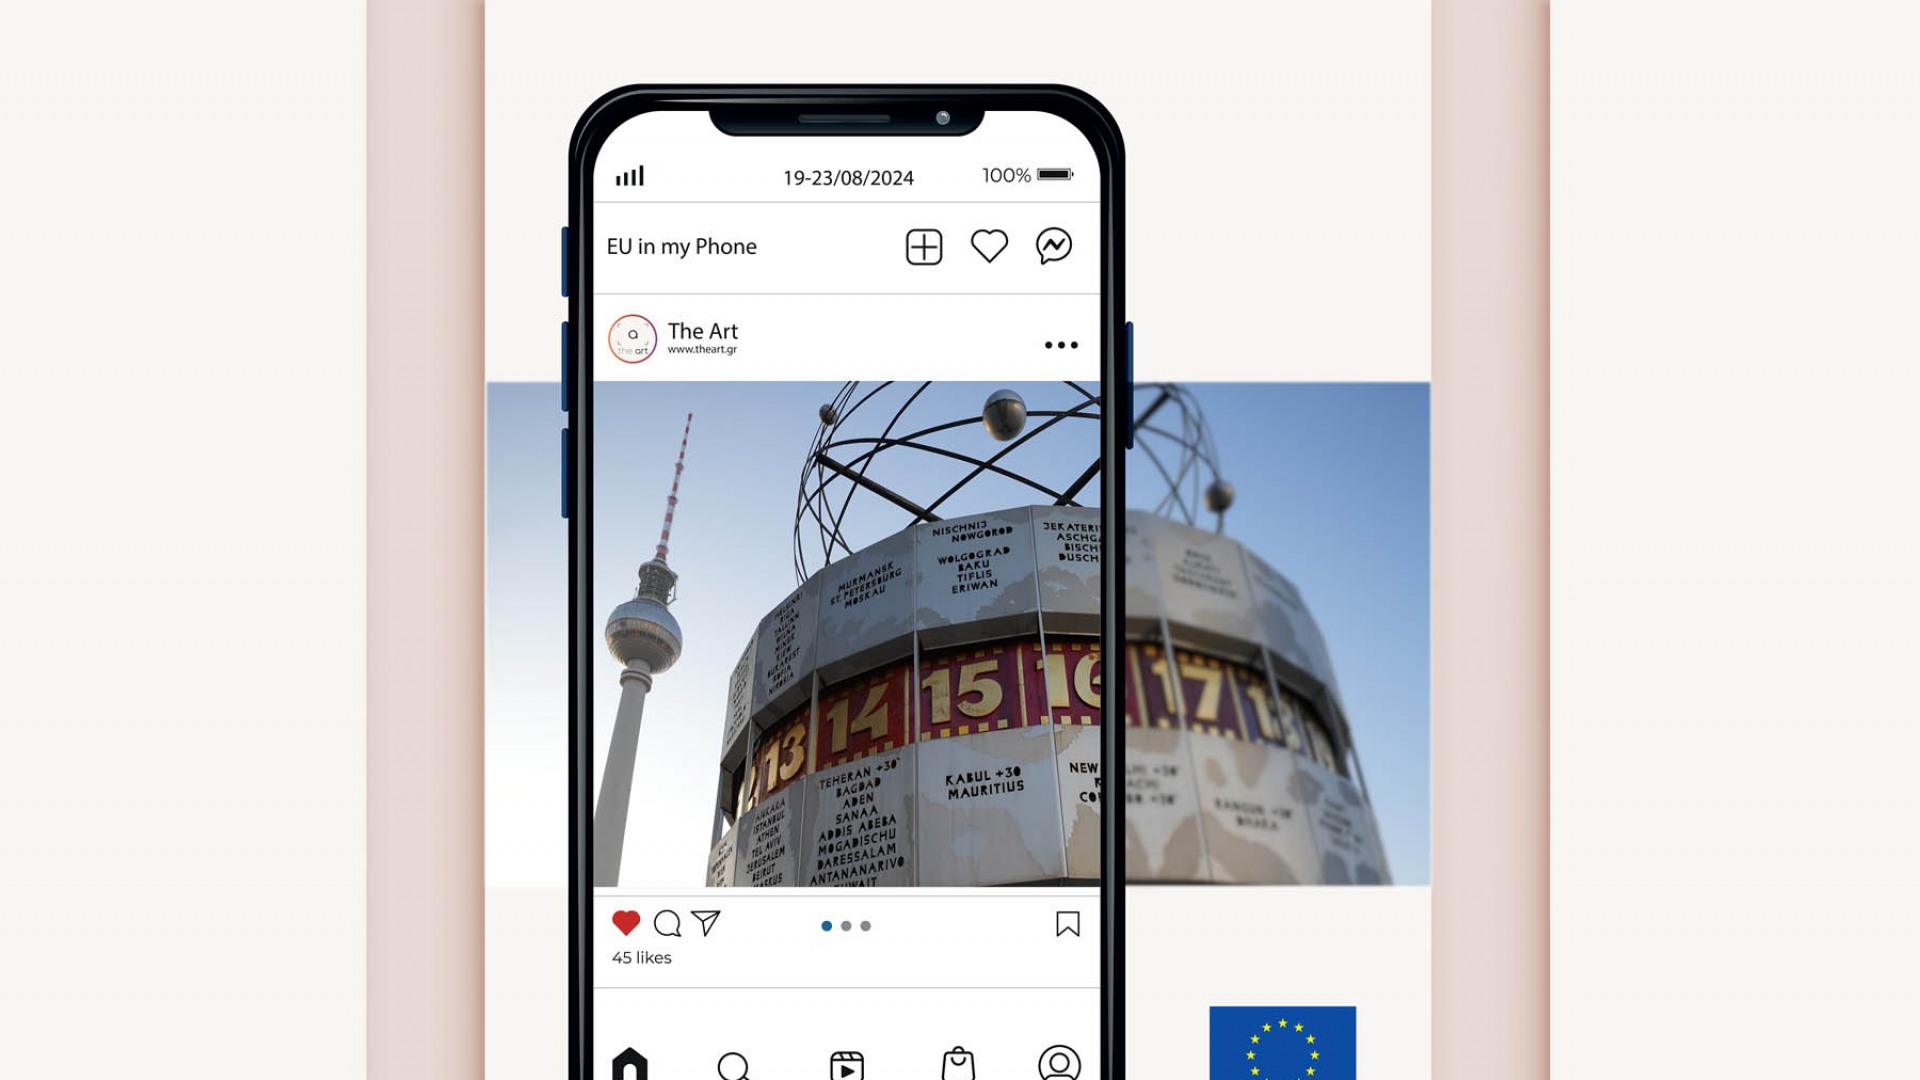Open EU in my Phone profile page

[682, 245]
